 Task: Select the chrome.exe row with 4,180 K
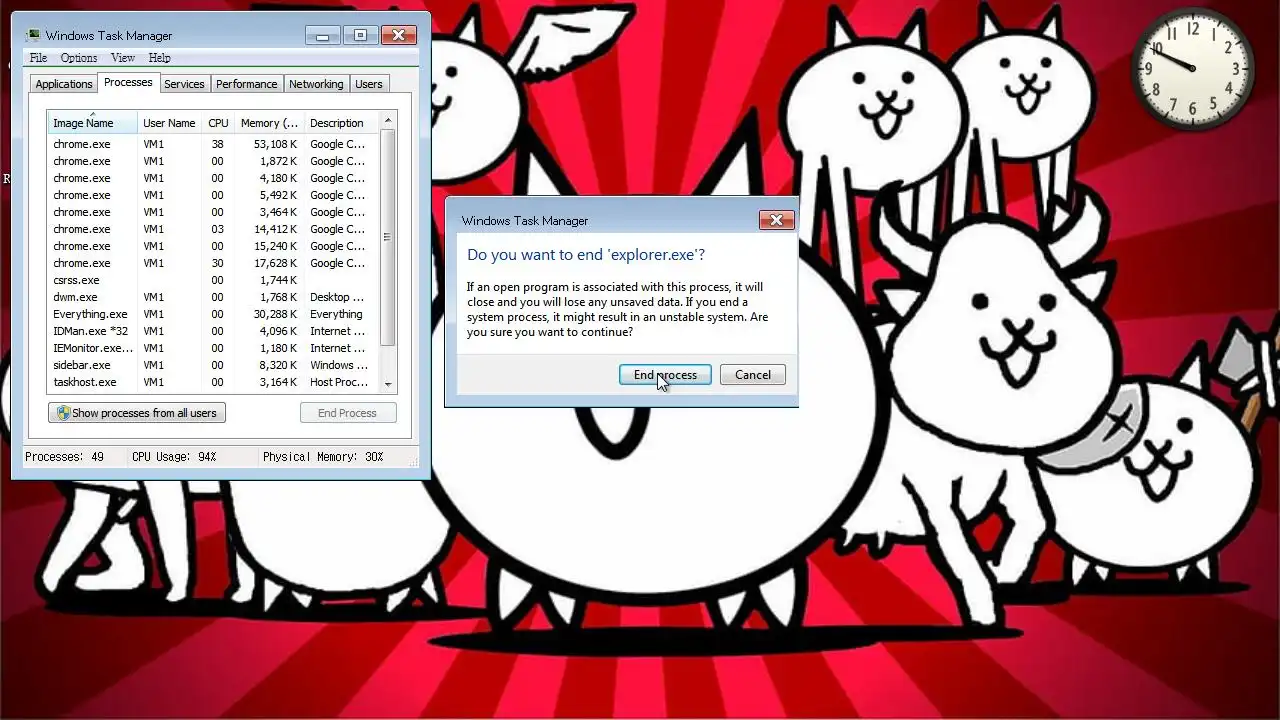pyautogui.click(x=214, y=178)
